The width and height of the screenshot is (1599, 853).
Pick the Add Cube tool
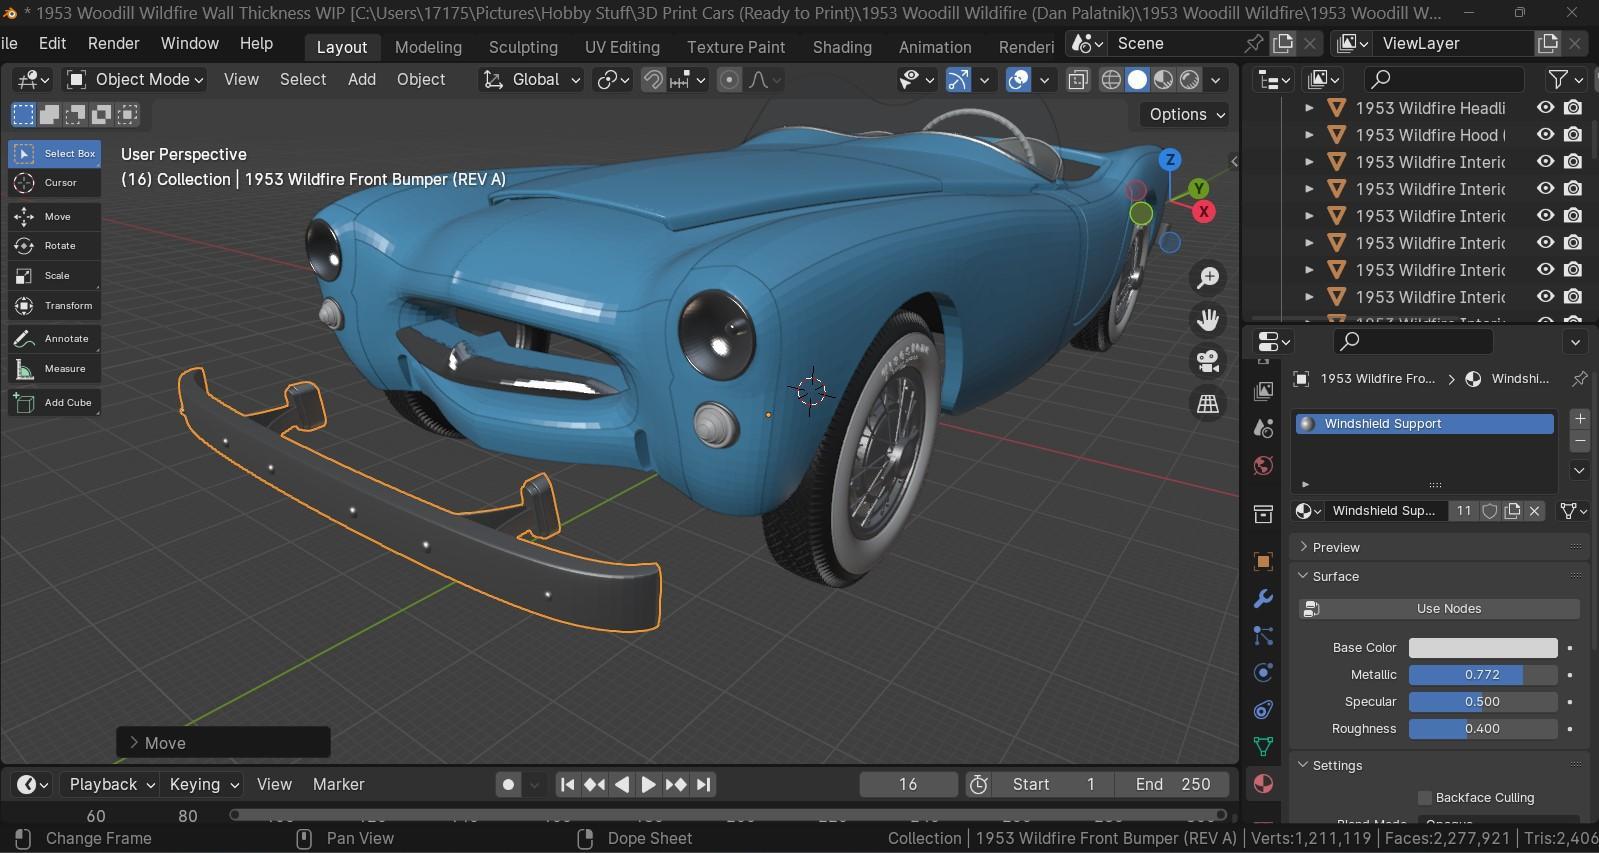[x=55, y=402]
